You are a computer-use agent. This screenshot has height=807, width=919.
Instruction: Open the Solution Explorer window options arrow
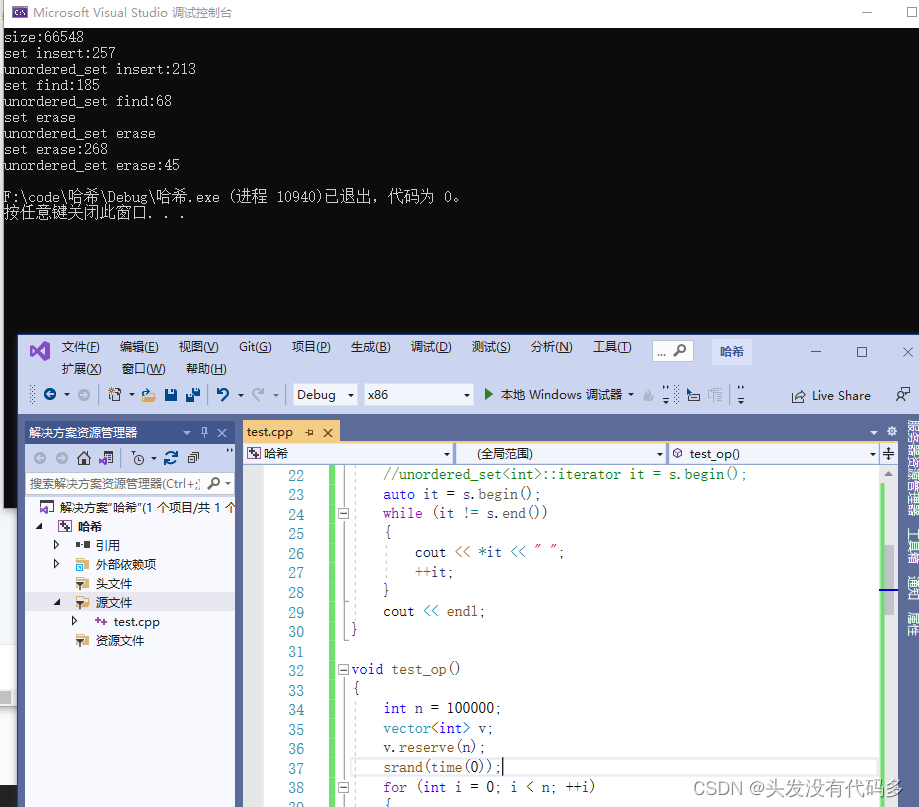pos(186,433)
